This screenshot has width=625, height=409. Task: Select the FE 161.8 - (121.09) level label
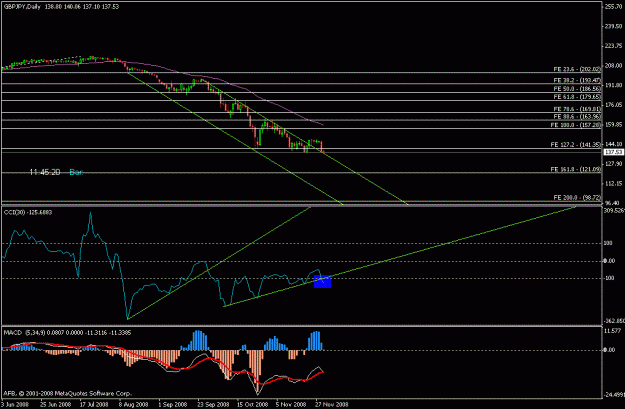pos(576,169)
